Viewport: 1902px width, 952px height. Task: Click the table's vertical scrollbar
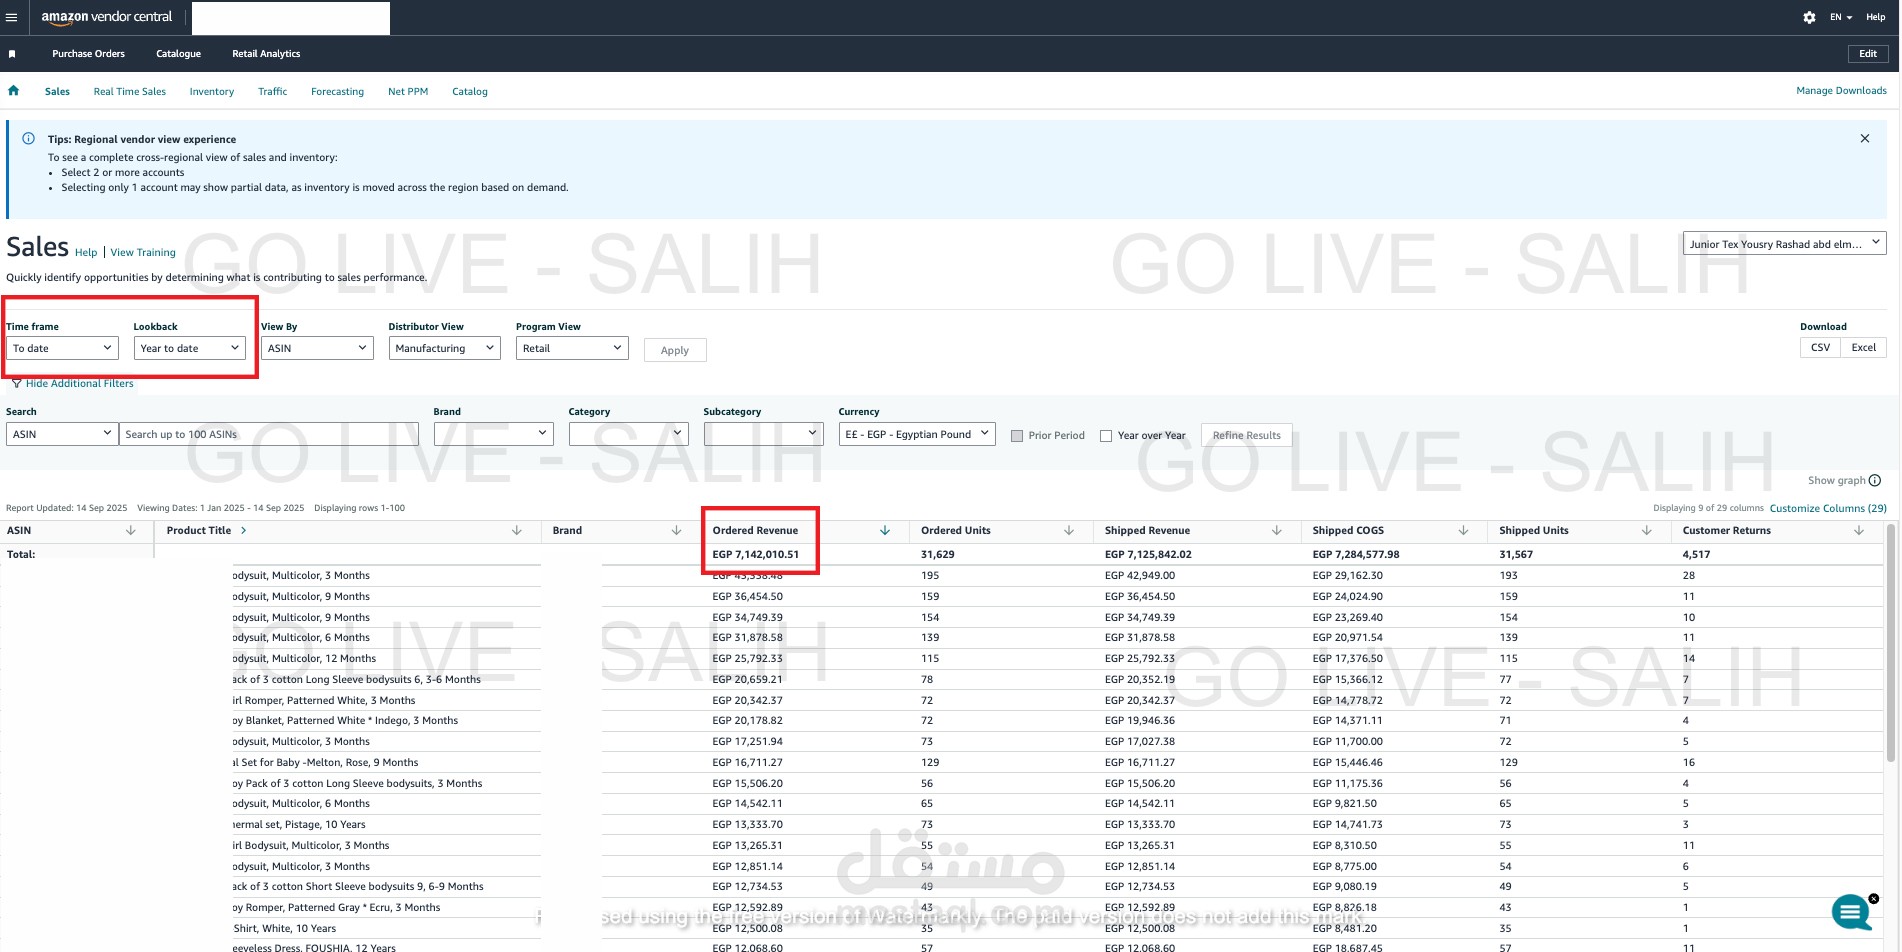[x=1890, y=643]
